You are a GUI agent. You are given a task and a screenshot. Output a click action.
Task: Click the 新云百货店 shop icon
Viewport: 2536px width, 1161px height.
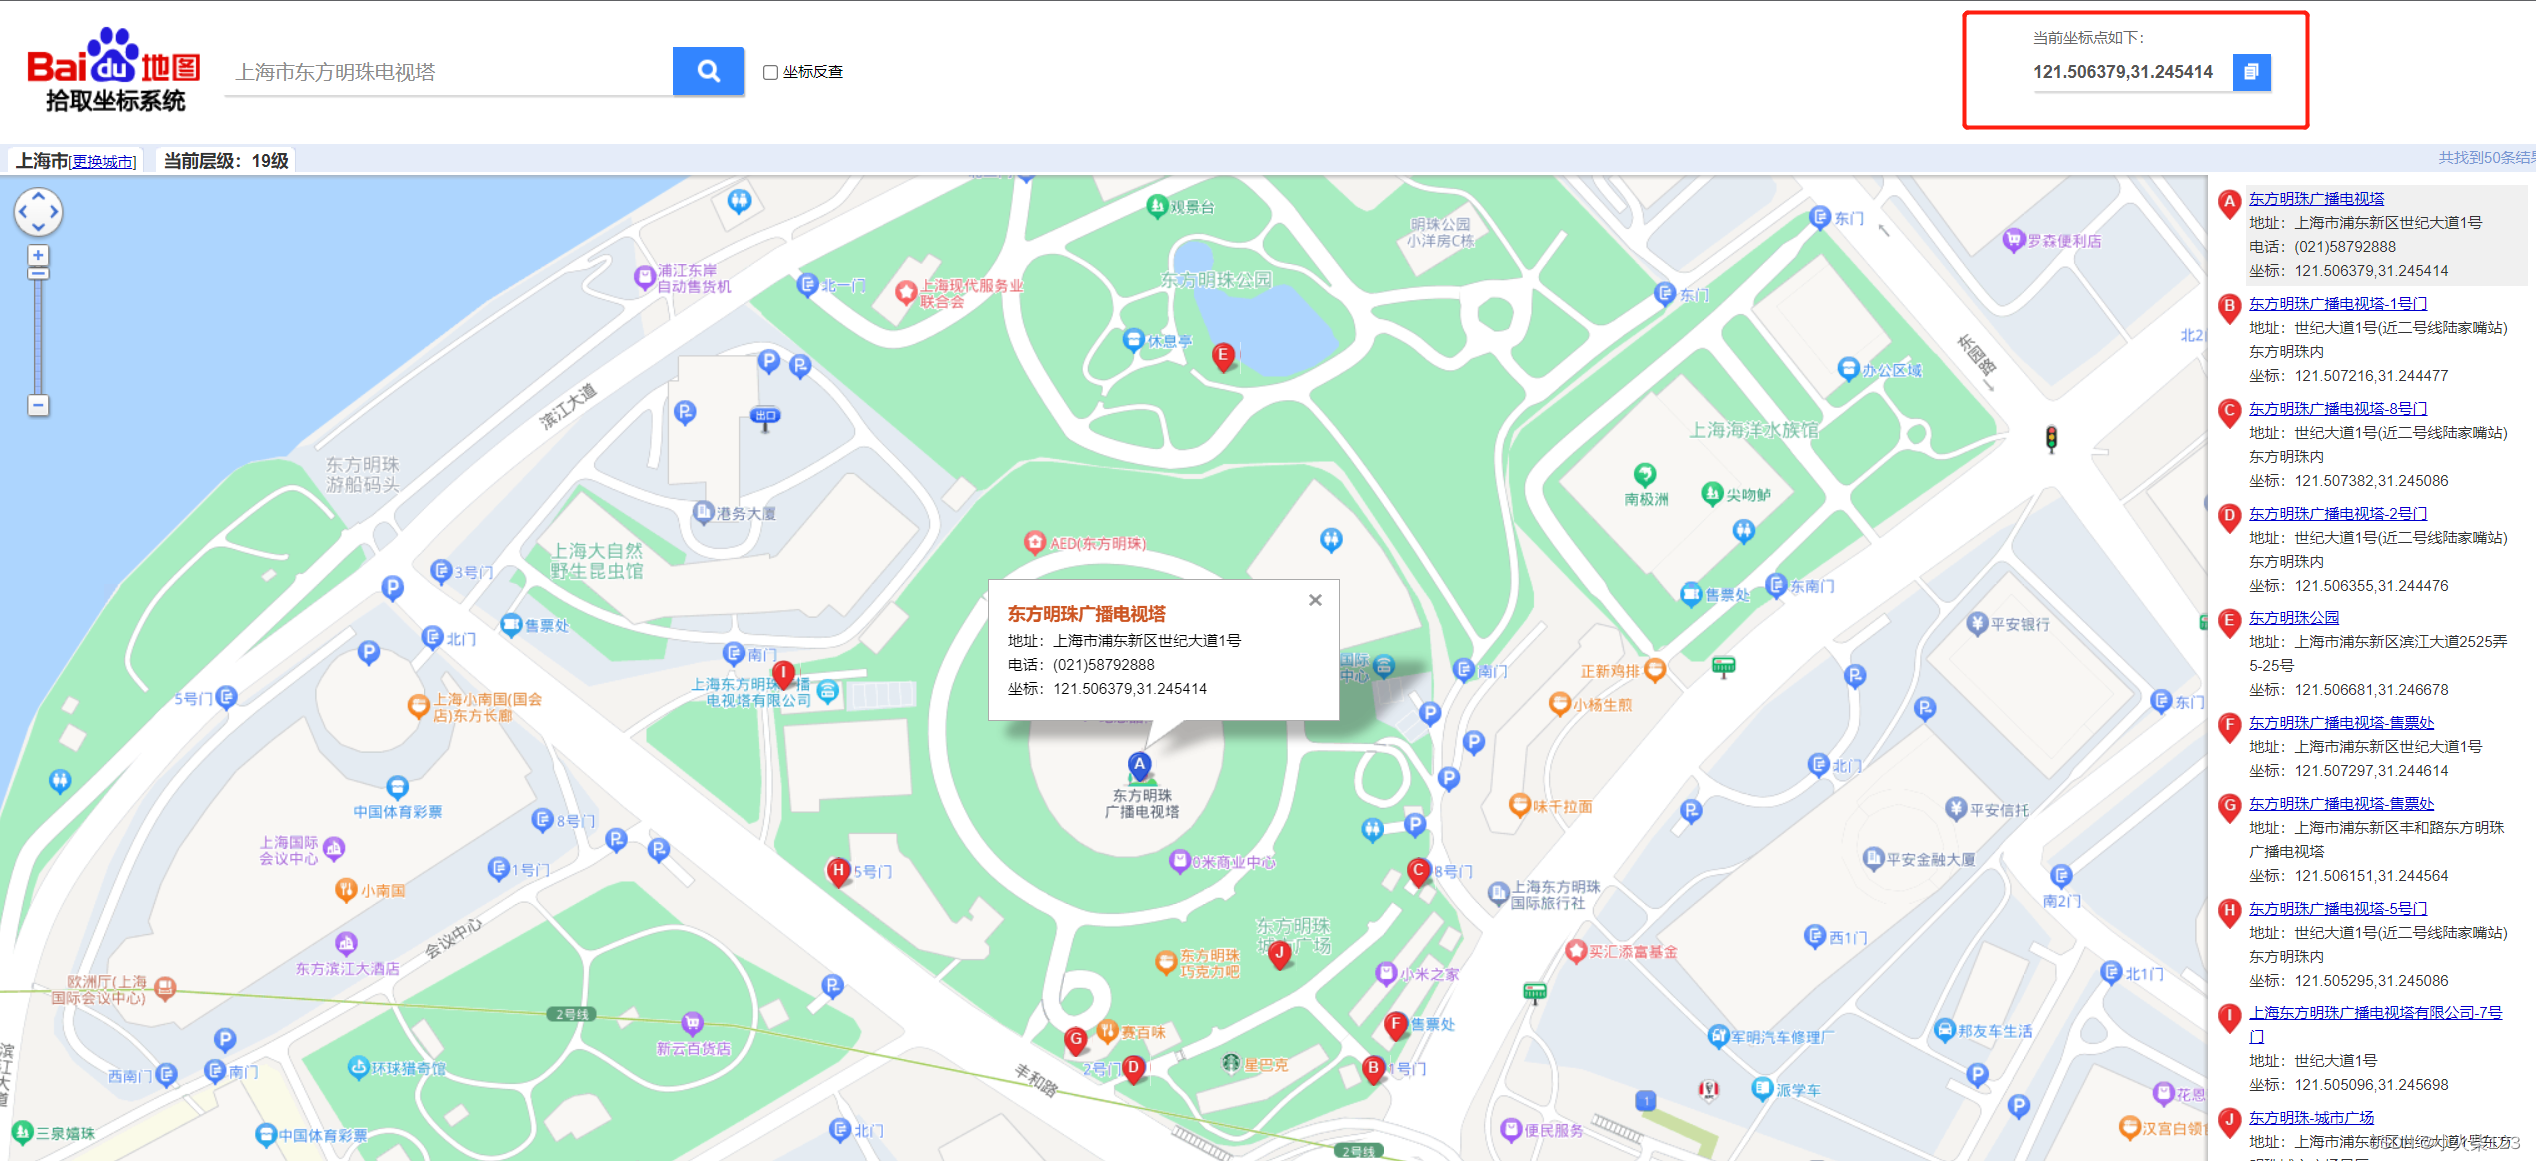692,1023
